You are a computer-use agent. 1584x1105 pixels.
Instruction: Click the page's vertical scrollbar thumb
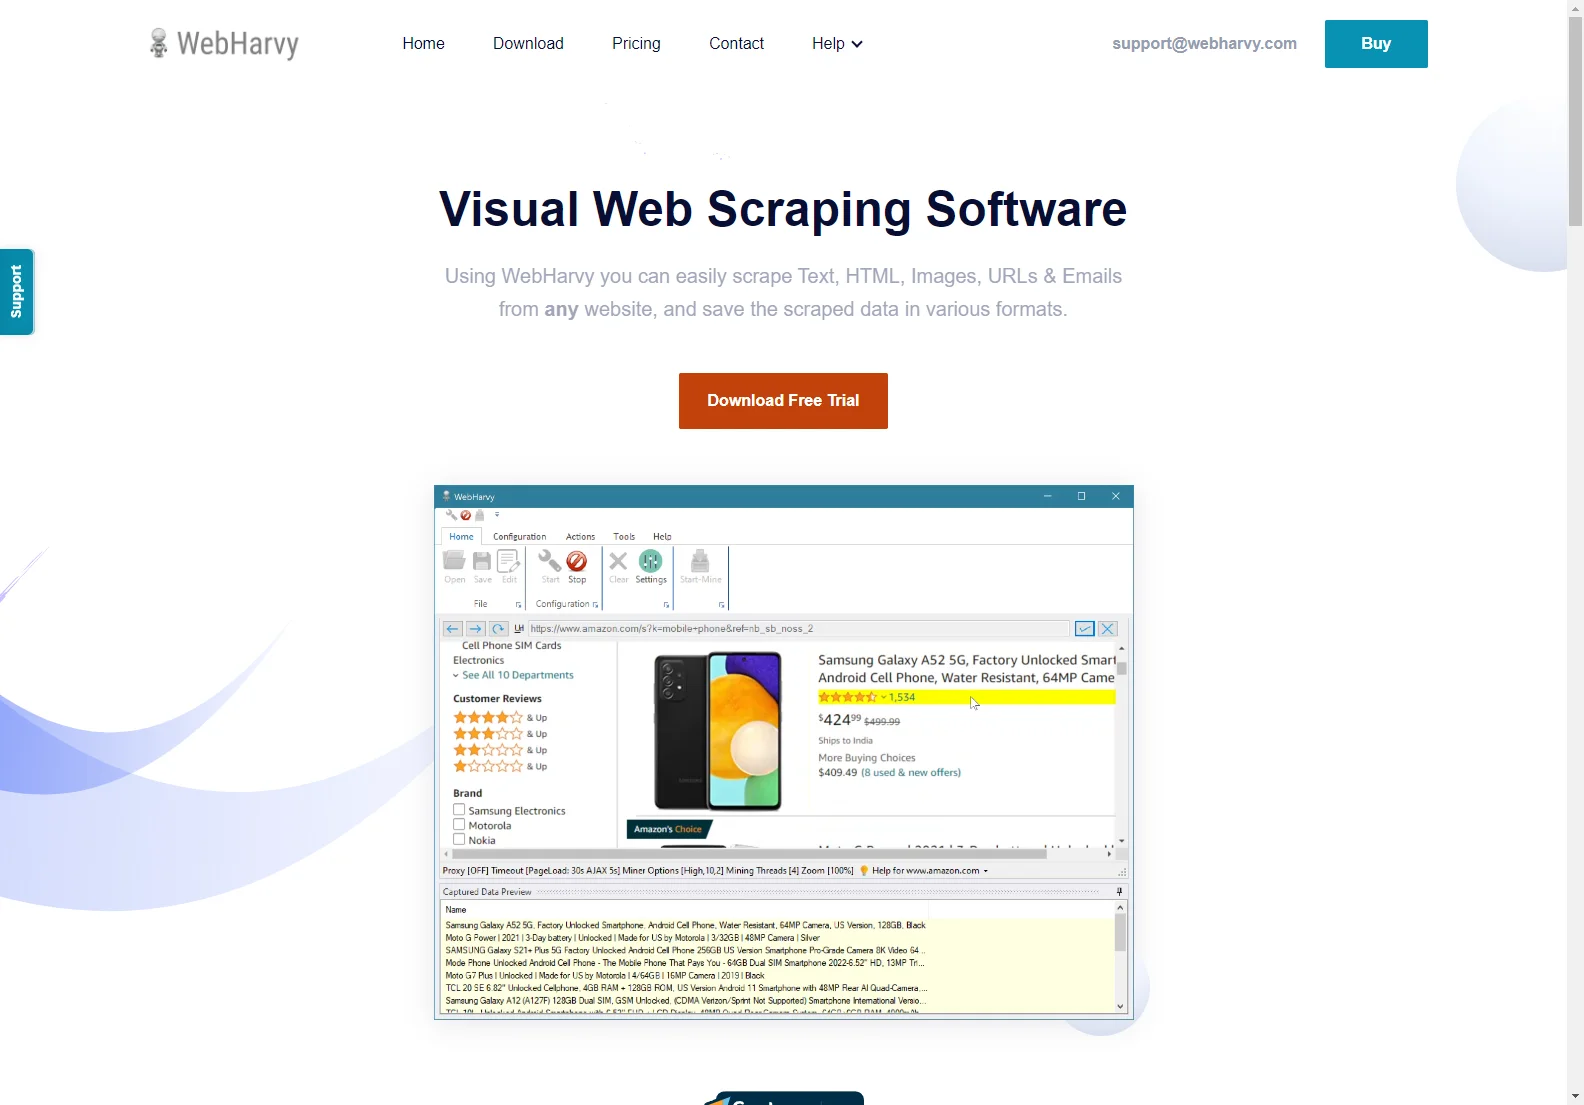pos(1575,120)
